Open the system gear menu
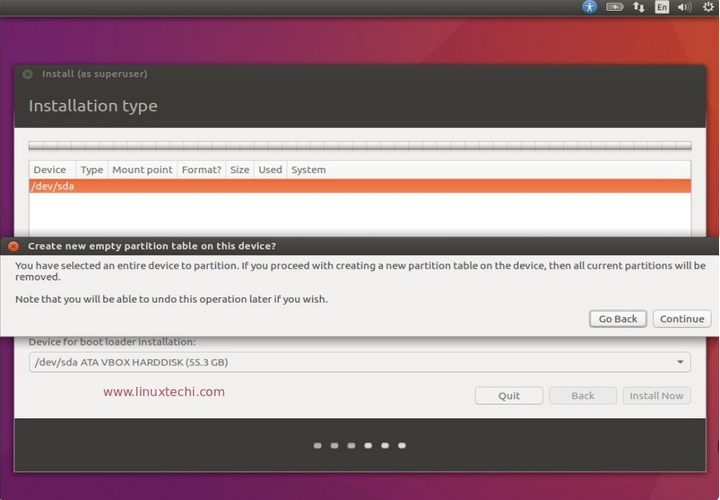This screenshot has height=500, width=720. [709, 7]
